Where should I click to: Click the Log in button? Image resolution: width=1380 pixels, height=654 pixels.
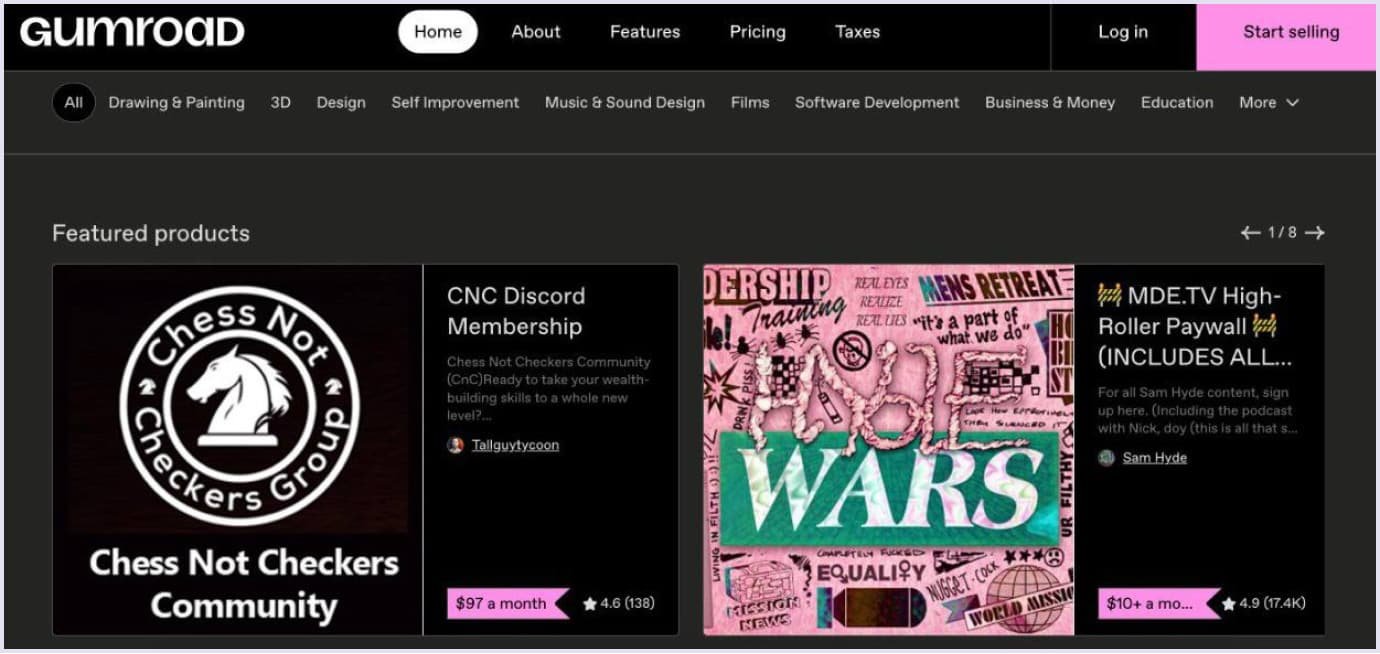coord(1123,32)
